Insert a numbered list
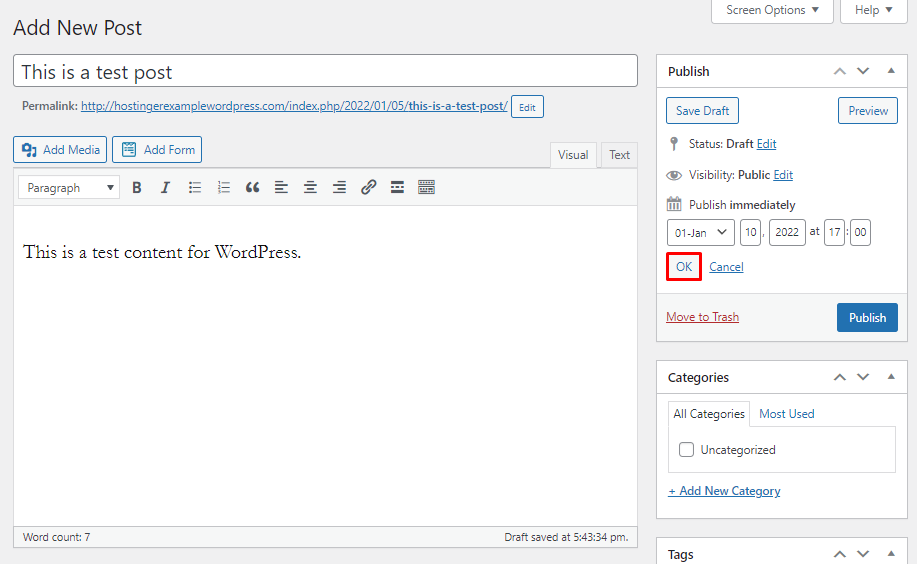917x564 pixels. click(x=224, y=187)
